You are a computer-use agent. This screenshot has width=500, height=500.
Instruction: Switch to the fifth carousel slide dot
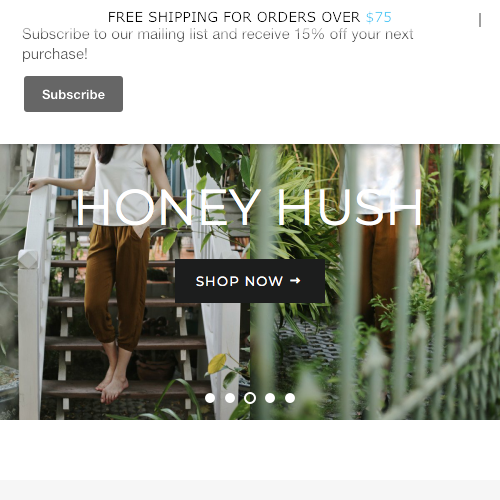pyautogui.click(x=290, y=398)
